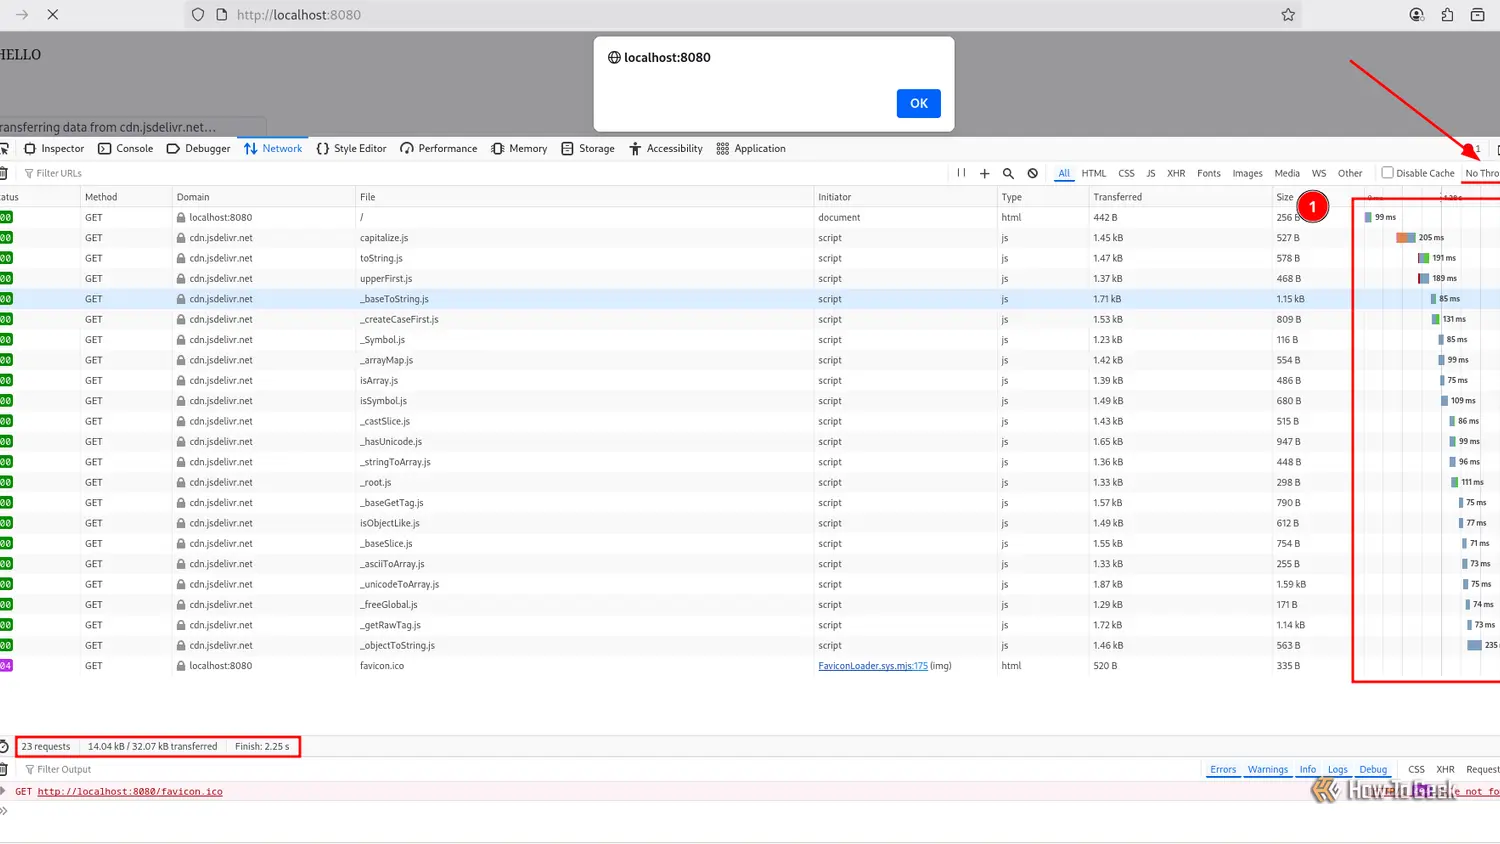
Task: Toggle the Info console filter
Action: click(1307, 769)
